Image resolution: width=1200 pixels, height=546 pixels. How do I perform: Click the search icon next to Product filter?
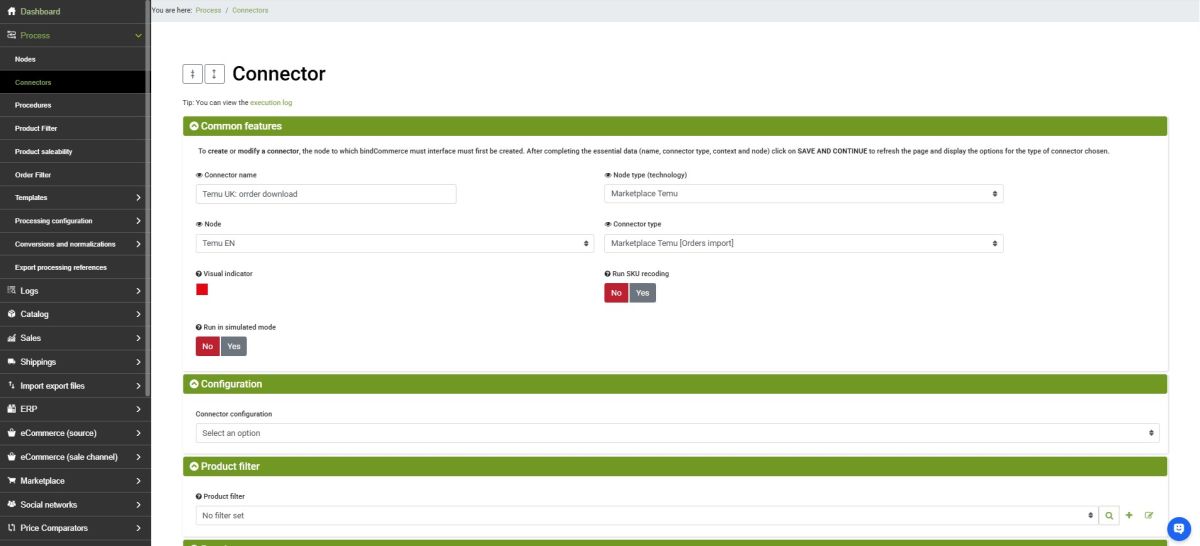[x=1108, y=516]
